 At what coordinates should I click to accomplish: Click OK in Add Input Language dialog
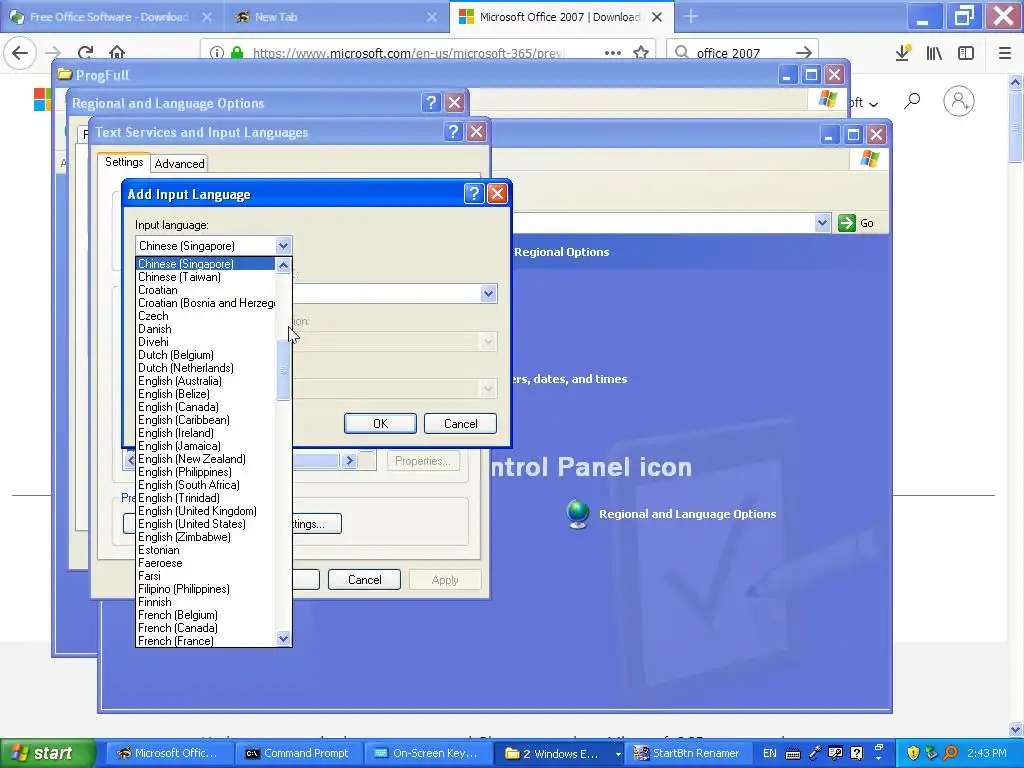click(380, 424)
